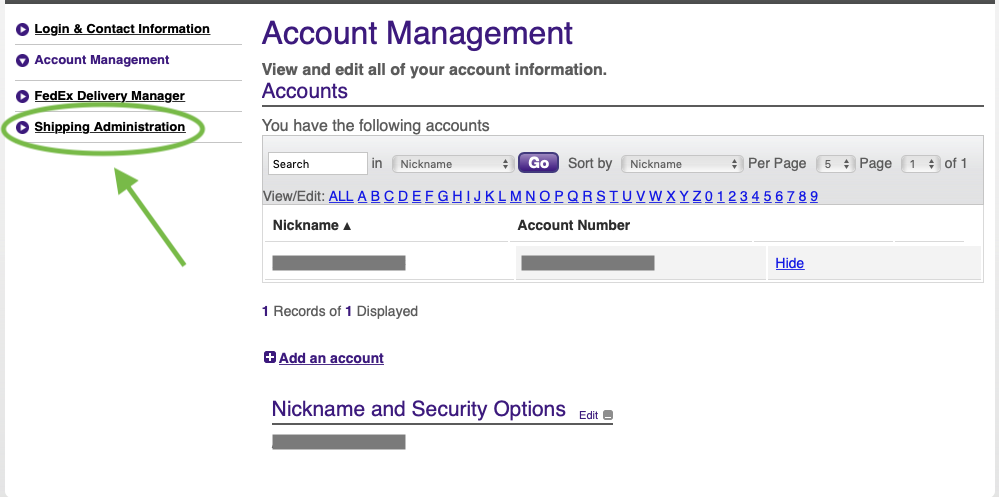Click the arrow icon beside Login & Contact Information
This screenshot has height=497, width=999.
pyautogui.click(x=22, y=30)
